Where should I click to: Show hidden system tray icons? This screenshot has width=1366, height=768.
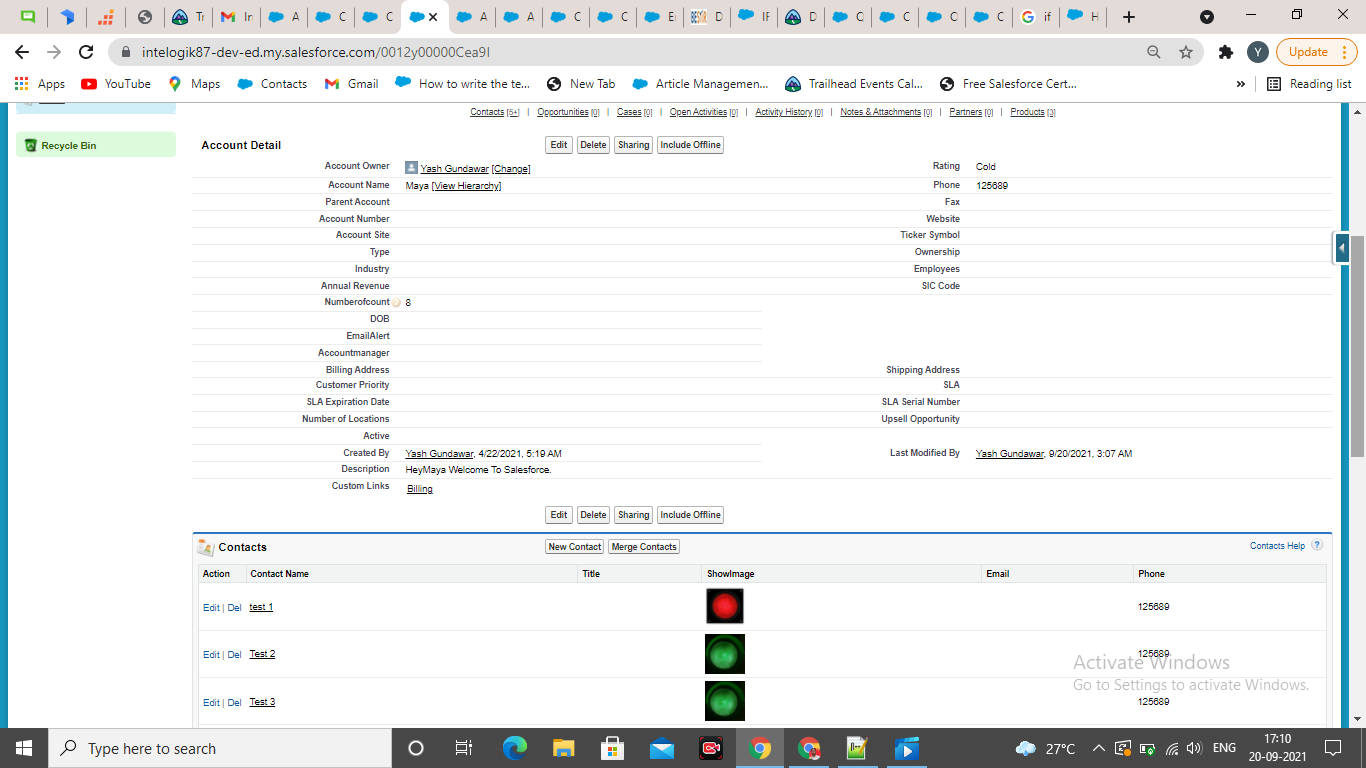pos(1098,748)
